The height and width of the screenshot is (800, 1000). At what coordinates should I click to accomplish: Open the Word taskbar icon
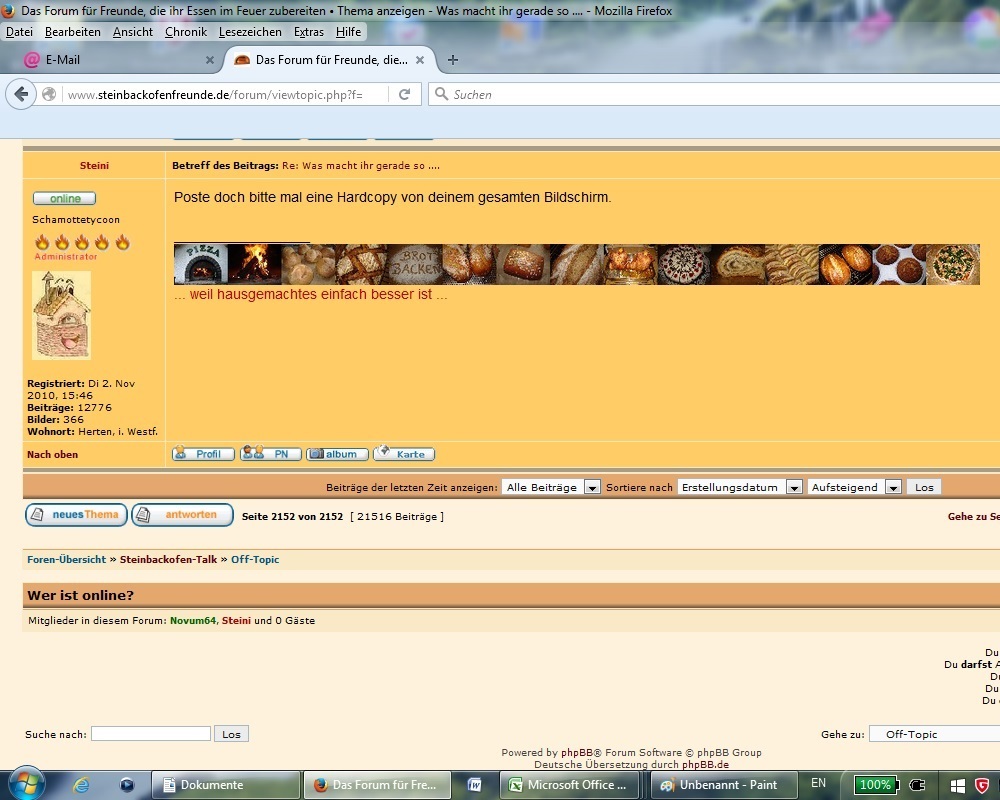tap(474, 785)
